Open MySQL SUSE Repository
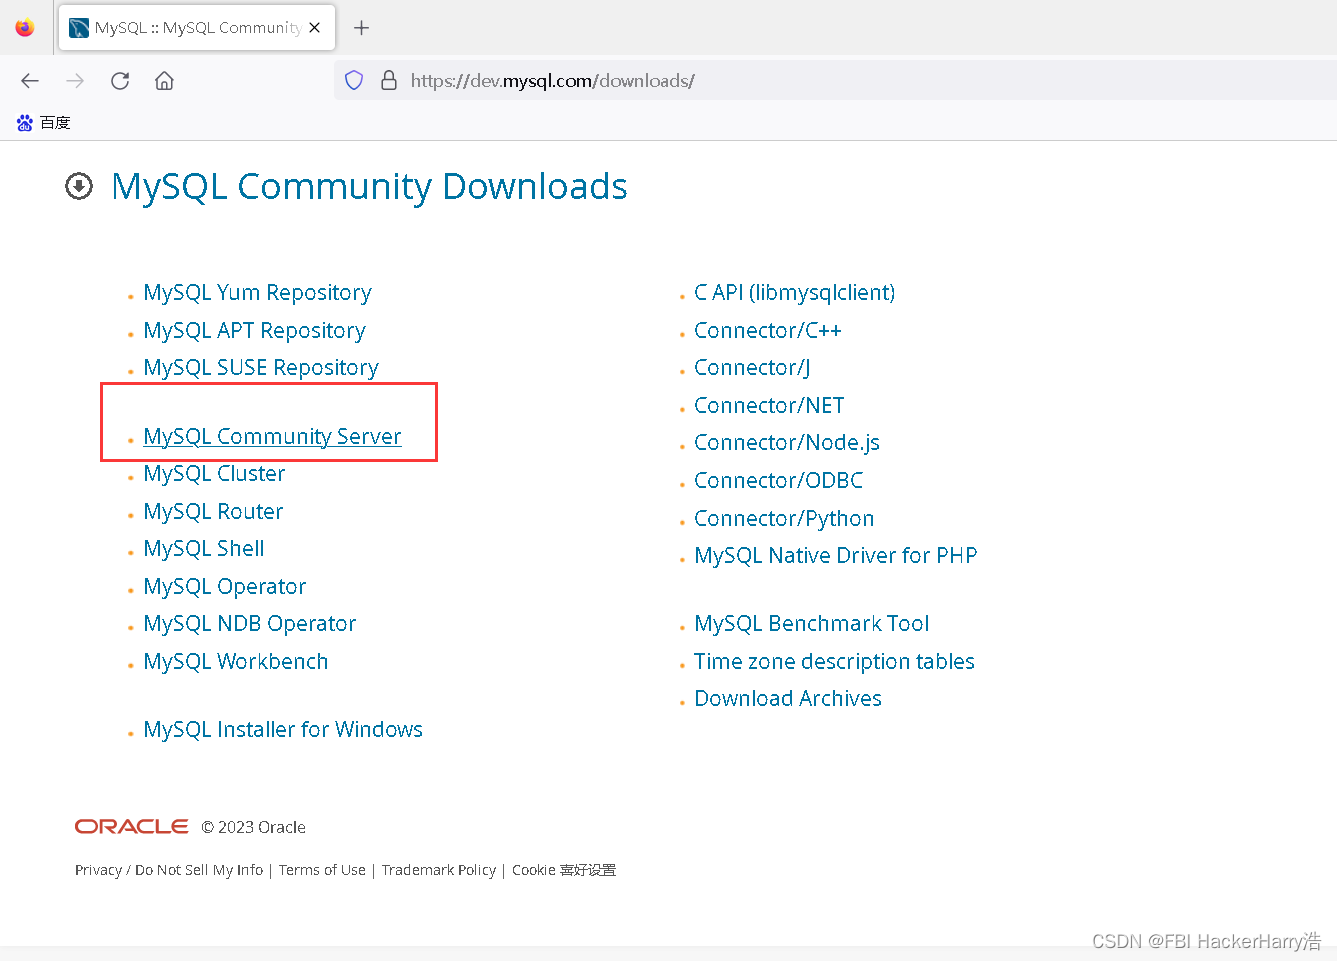The height and width of the screenshot is (961, 1337). [261, 368]
